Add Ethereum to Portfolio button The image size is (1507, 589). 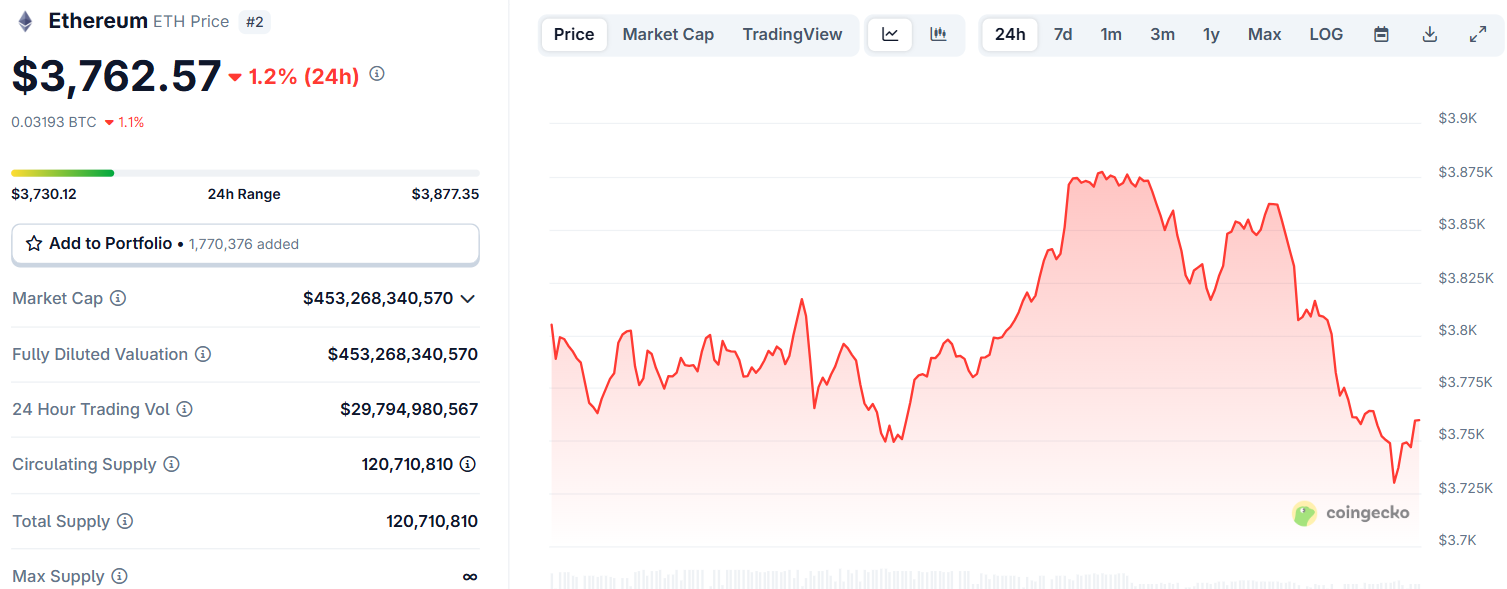(245, 244)
